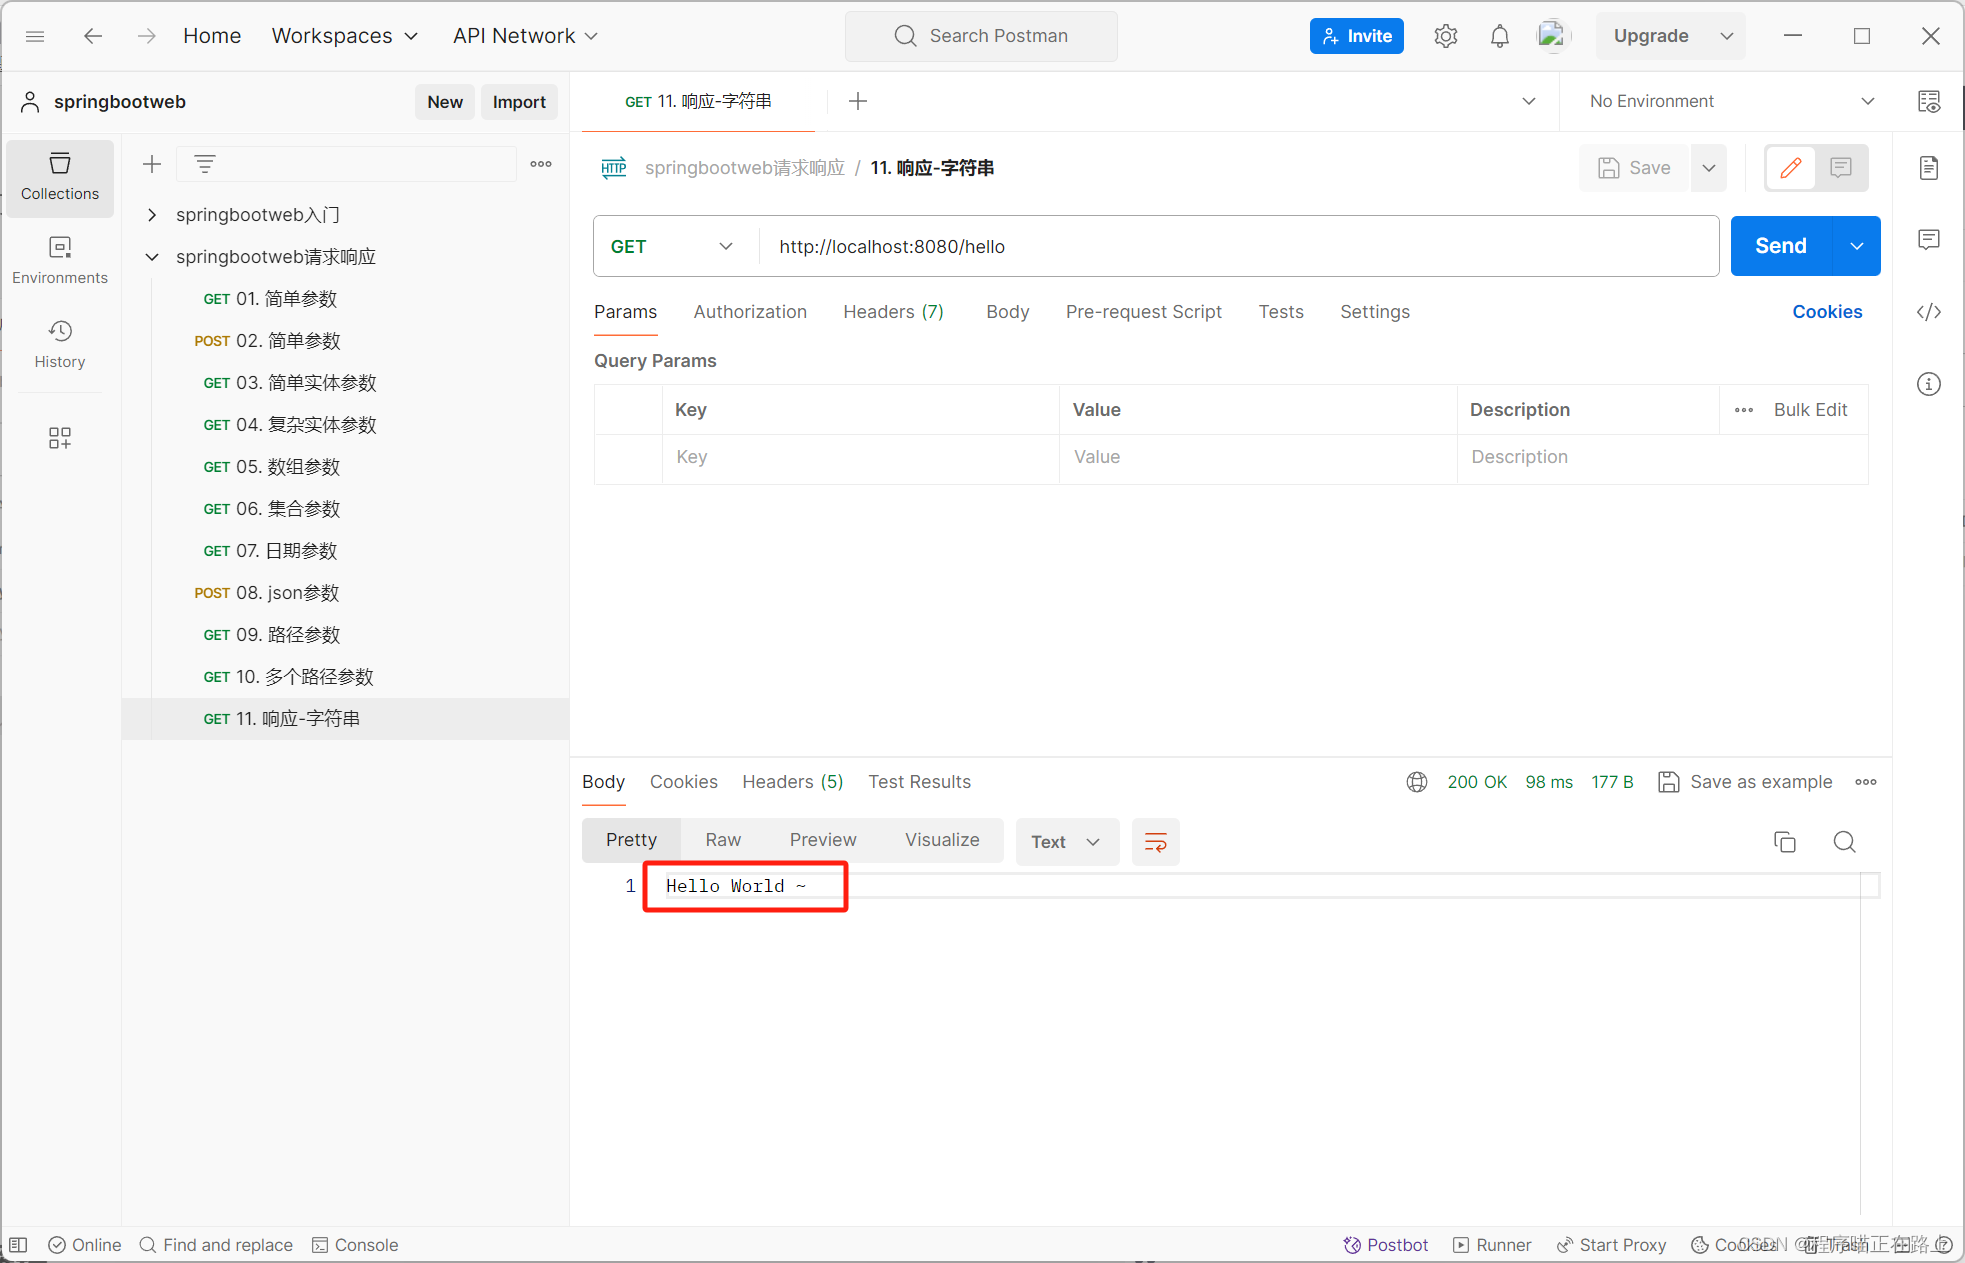This screenshot has height=1263, width=1965.
Task: Click the network globe icon in response
Action: (1417, 782)
